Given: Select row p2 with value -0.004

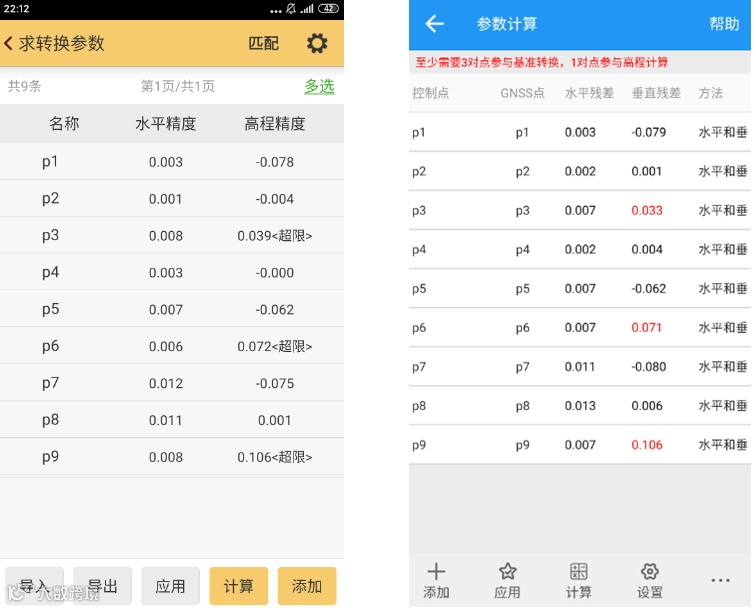Looking at the screenshot, I should coord(172,199).
